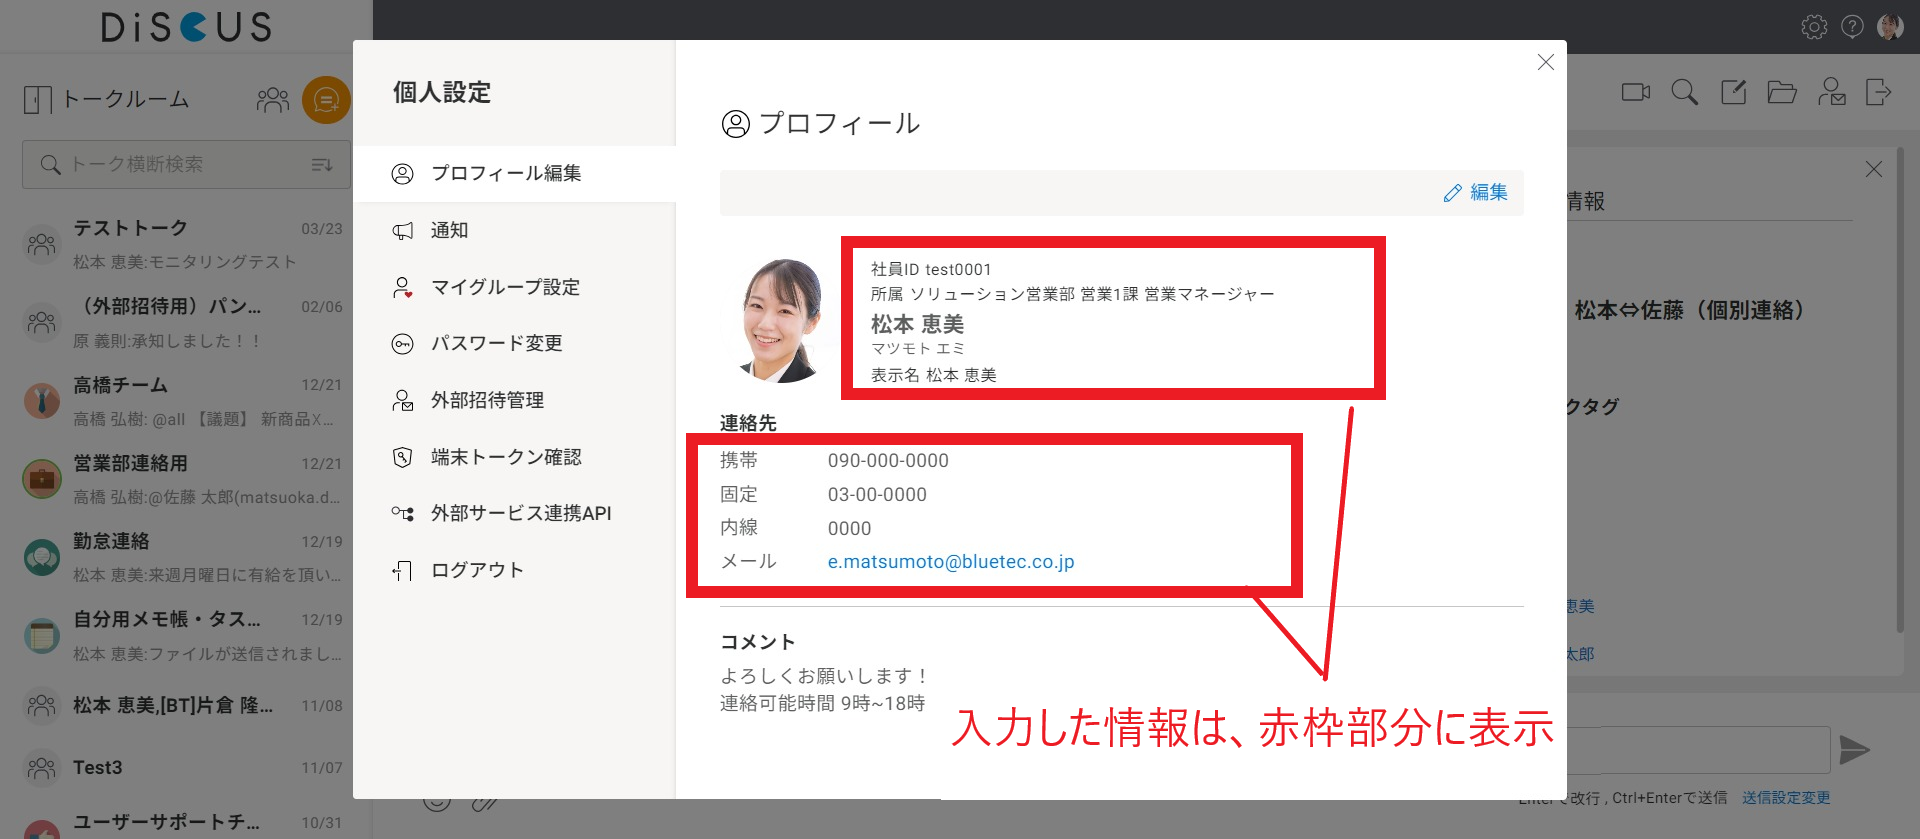
Task: Open パスワード変更 settings
Action: 514,343
